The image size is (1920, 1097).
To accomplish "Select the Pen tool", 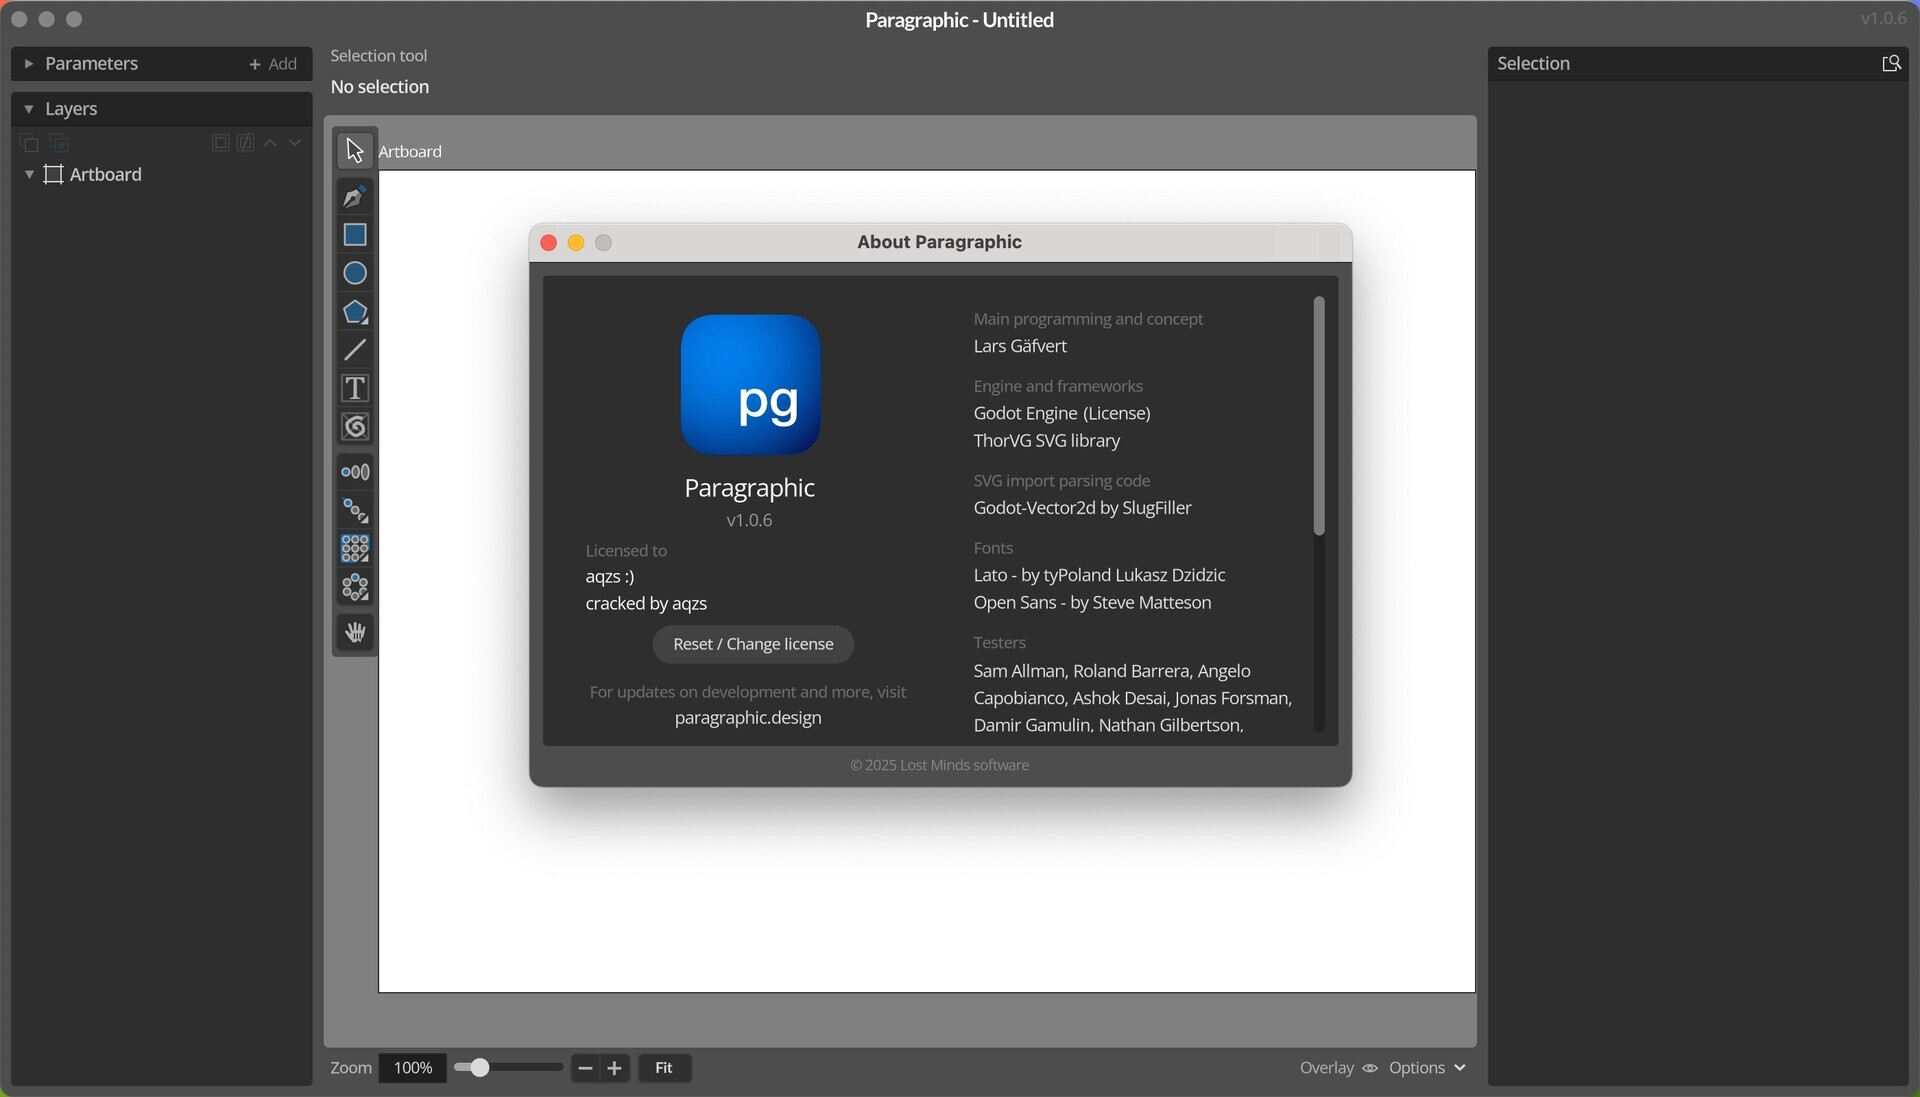I will (355, 196).
